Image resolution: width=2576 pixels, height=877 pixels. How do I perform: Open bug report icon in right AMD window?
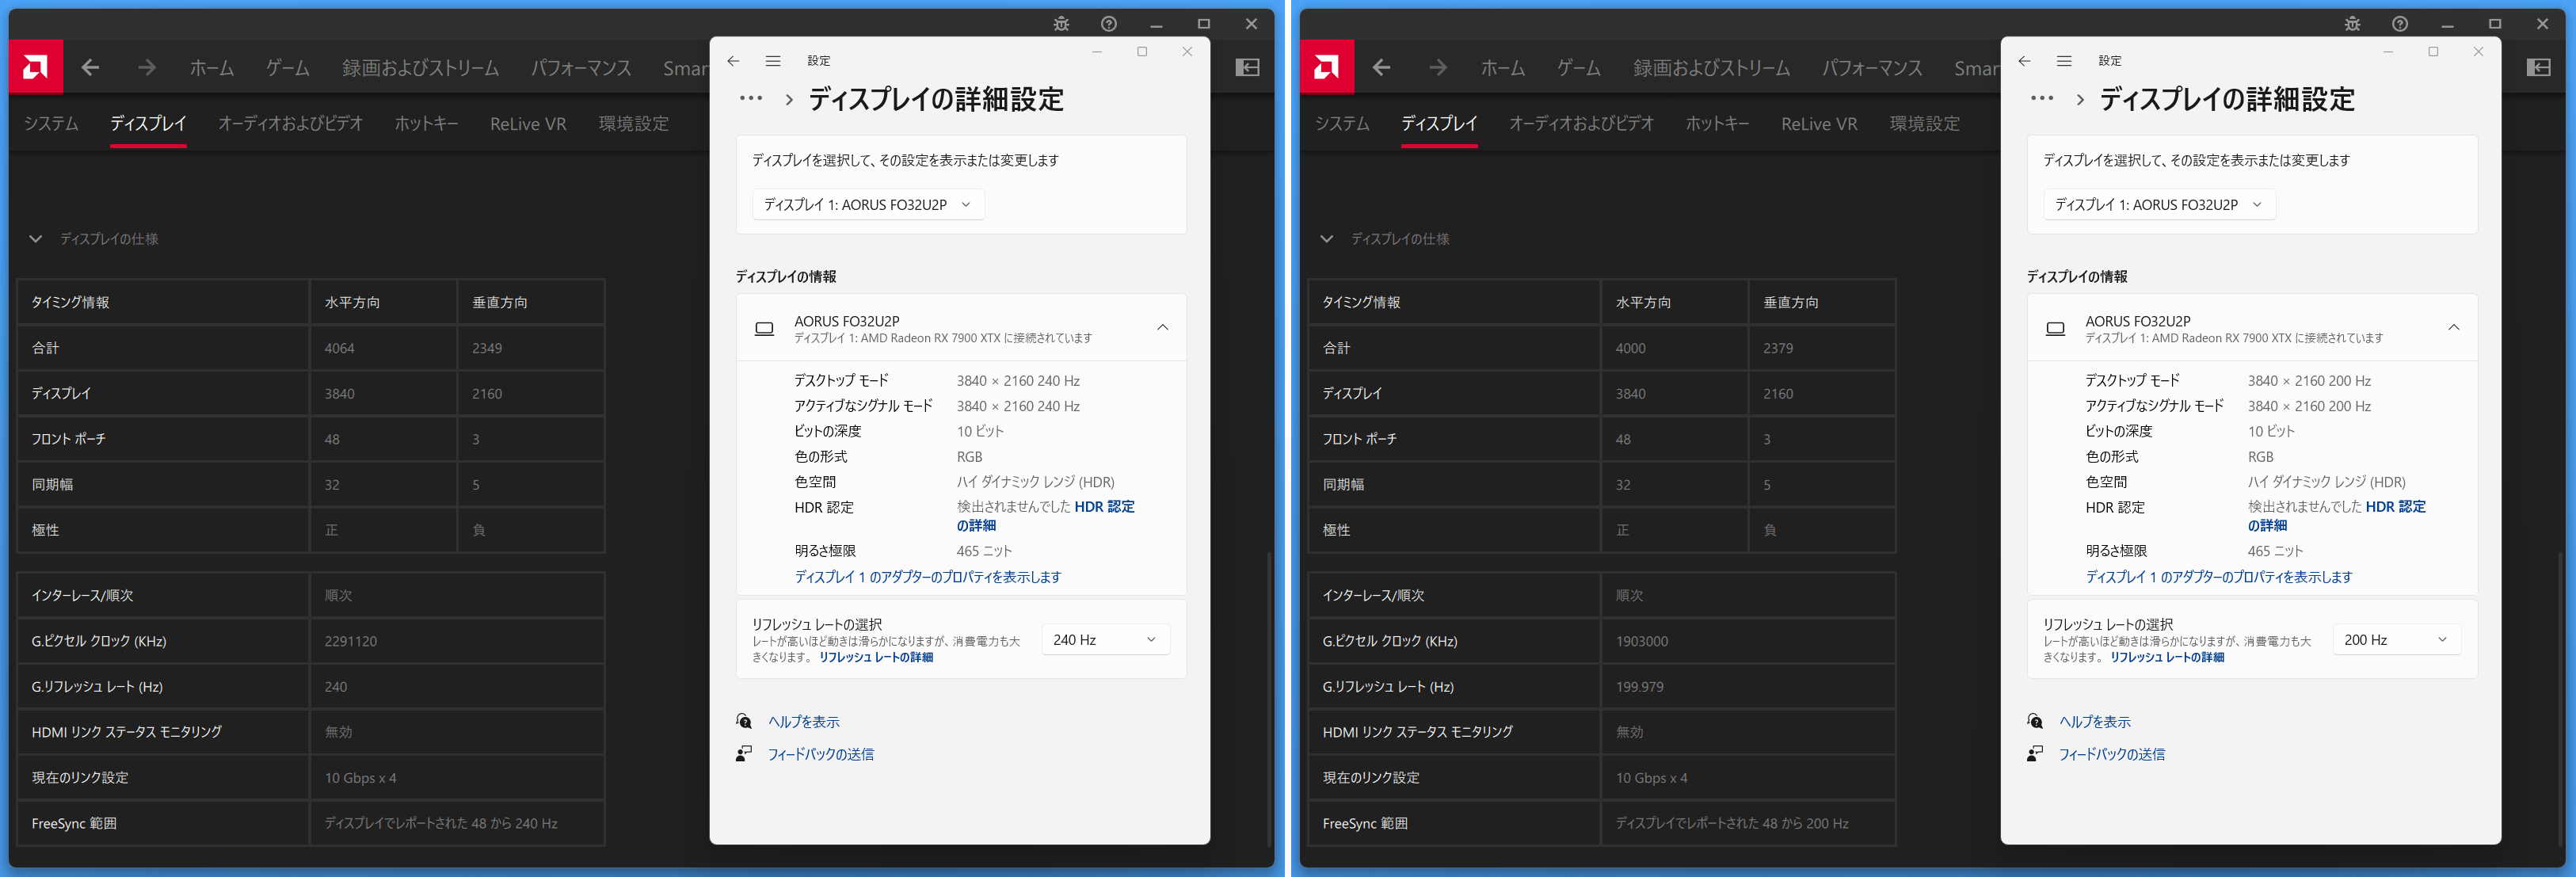pos(2352,24)
